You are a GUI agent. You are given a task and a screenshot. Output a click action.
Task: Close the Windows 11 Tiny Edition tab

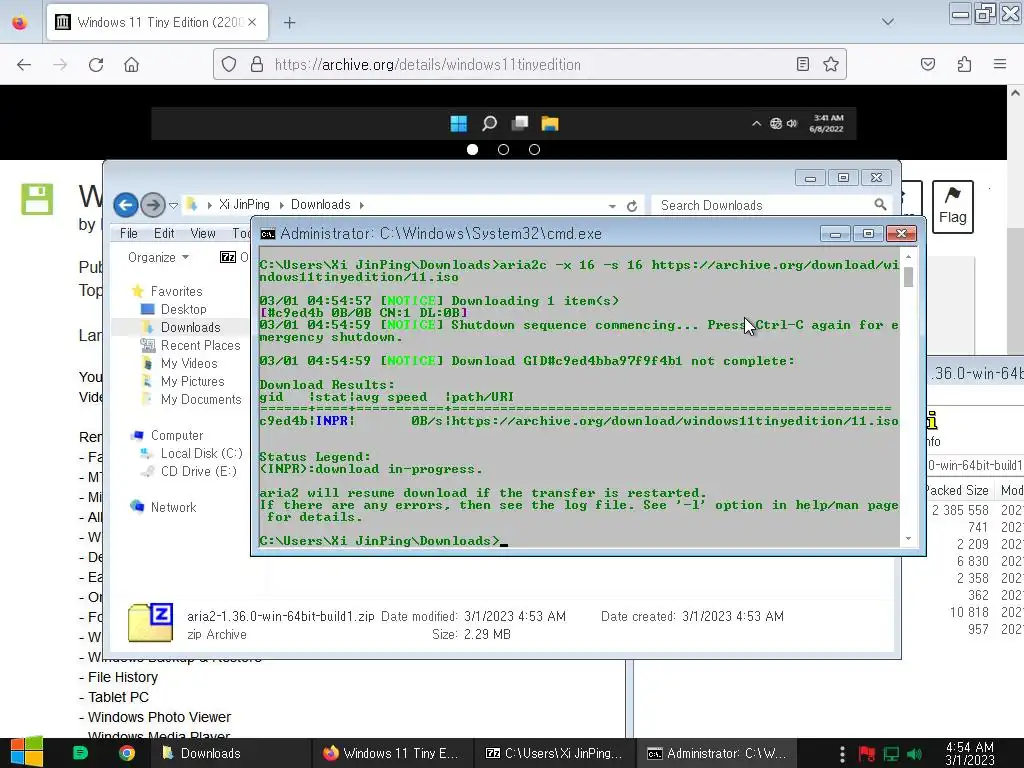click(x=252, y=22)
